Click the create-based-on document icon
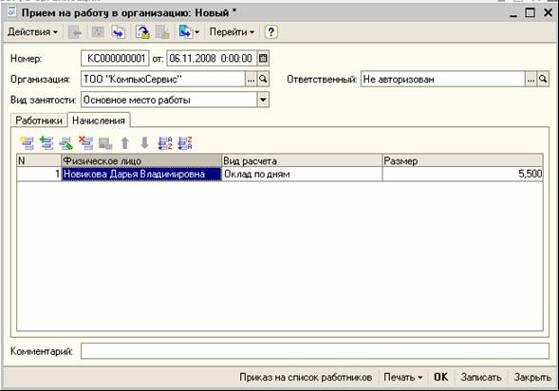 coord(185,32)
